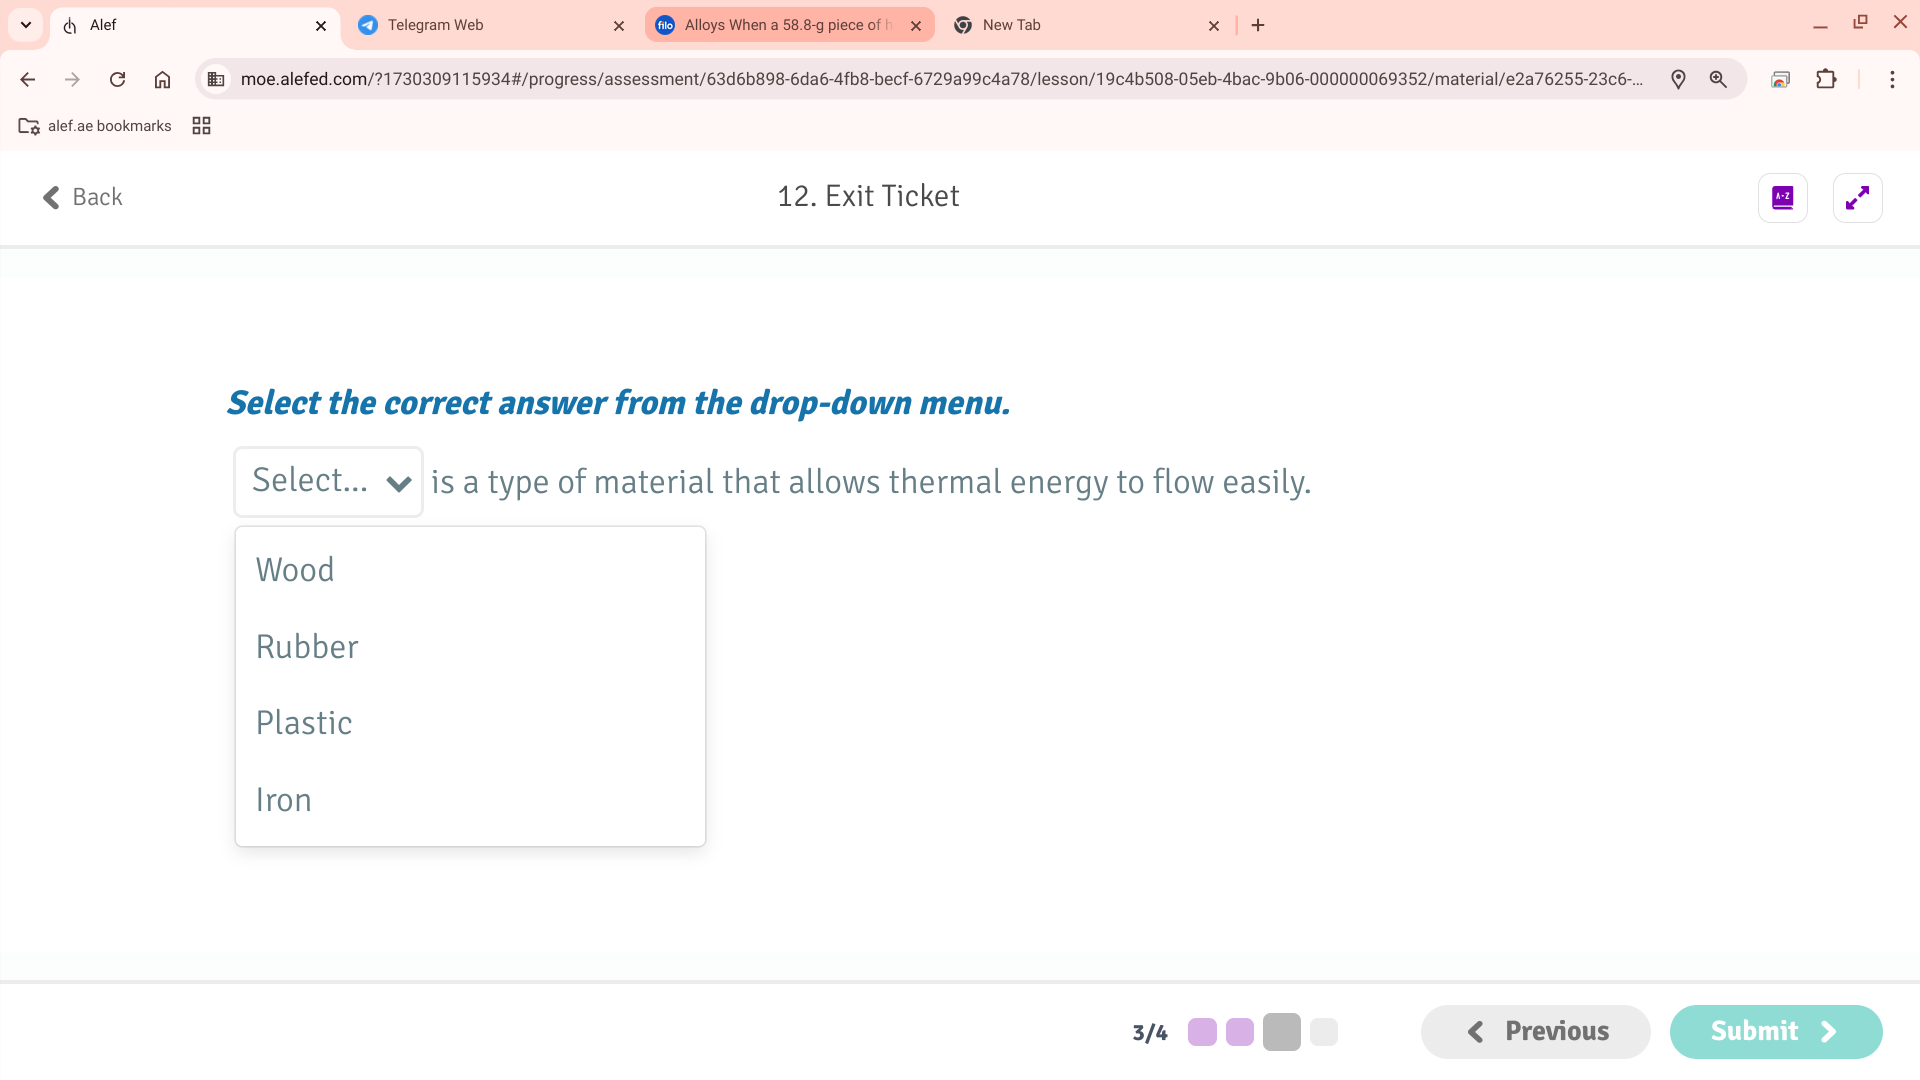
Task: Click the browser home icon
Action: click(x=162, y=79)
